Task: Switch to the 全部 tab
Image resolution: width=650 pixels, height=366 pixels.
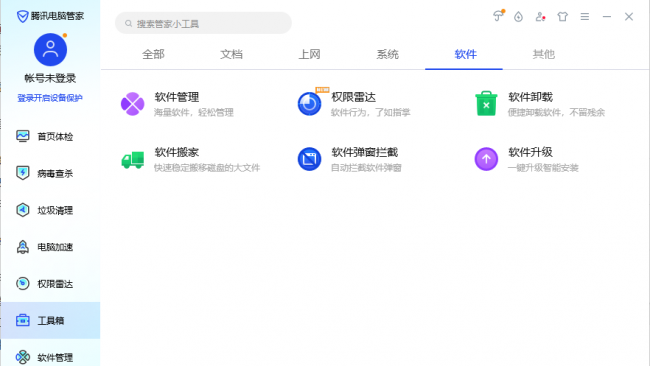Action: click(153, 54)
